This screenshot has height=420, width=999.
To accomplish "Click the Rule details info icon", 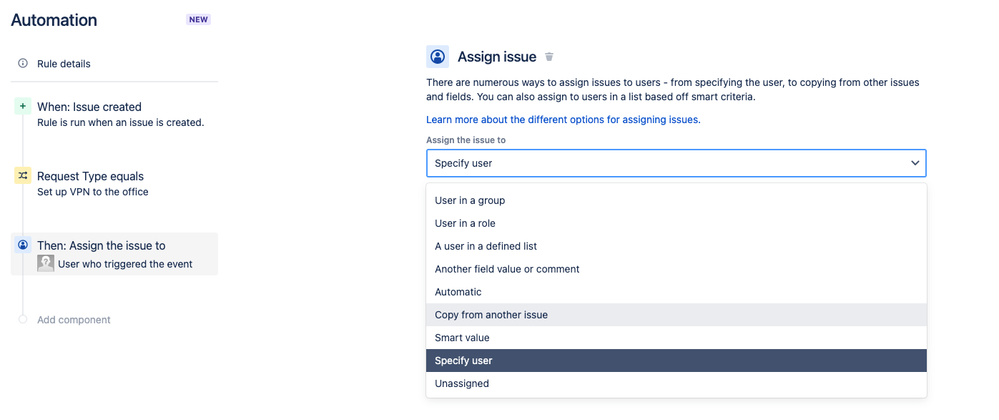I will (22, 64).
